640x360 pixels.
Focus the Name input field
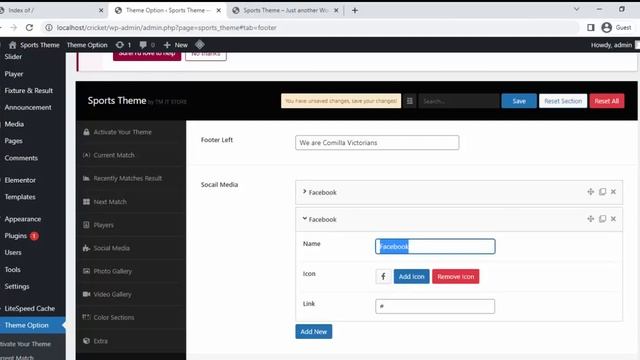click(x=435, y=246)
